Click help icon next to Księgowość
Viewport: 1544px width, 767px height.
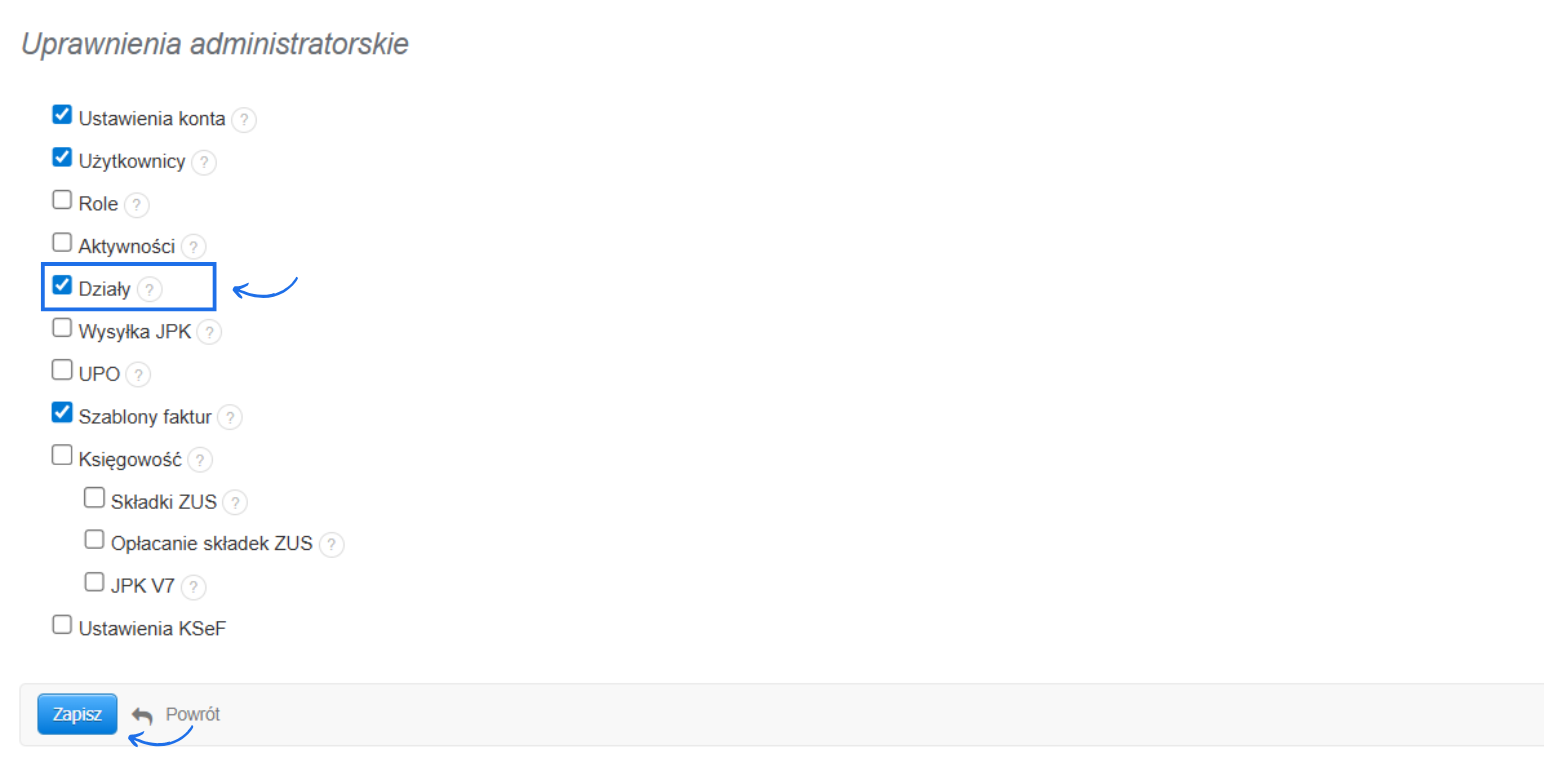(201, 460)
